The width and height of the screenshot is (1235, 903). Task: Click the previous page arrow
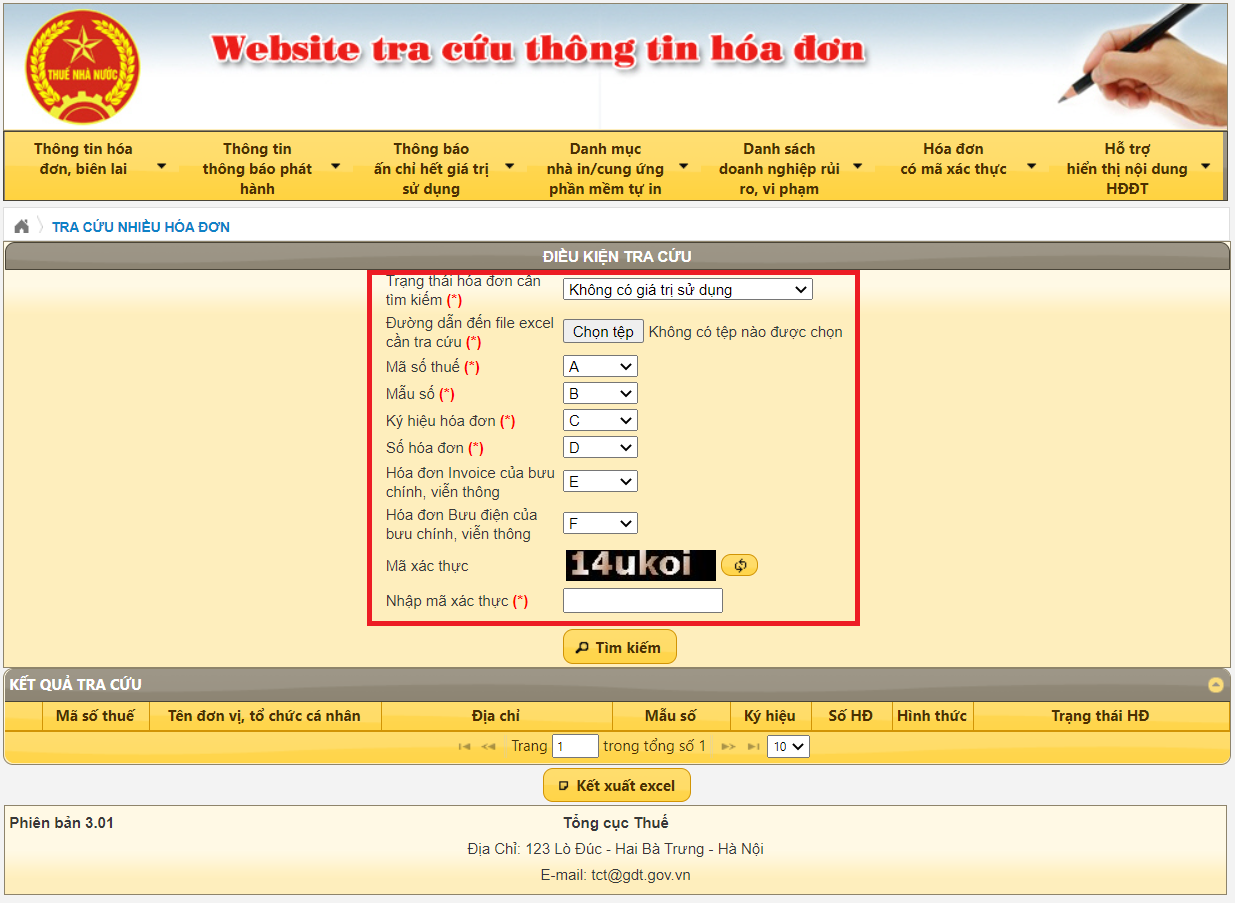[x=486, y=746]
